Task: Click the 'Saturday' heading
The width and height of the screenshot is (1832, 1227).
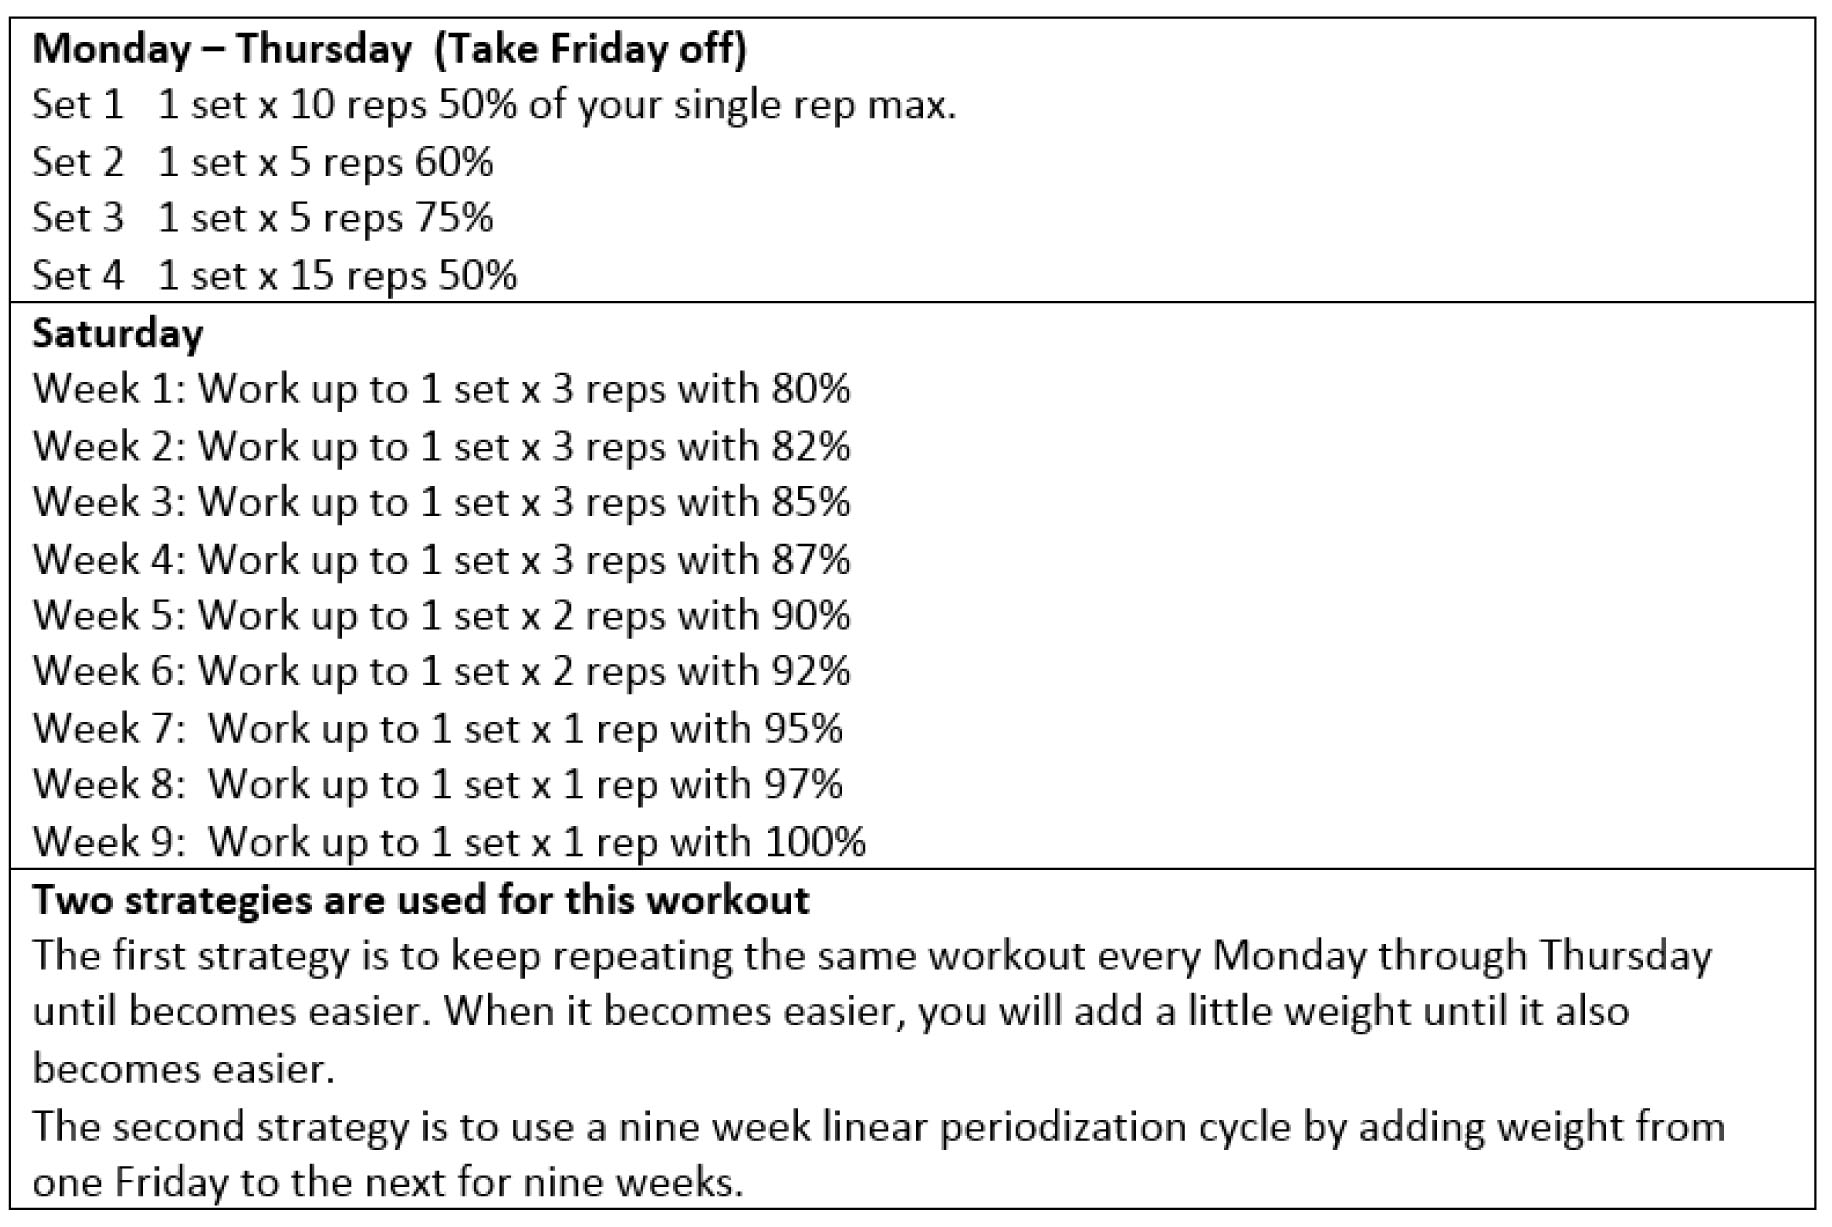Action: pos(117,333)
